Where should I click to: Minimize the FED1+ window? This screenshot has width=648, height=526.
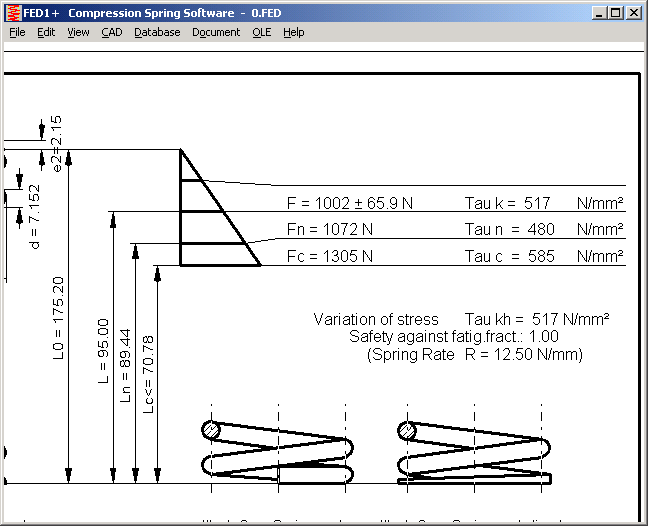(599, 13)
